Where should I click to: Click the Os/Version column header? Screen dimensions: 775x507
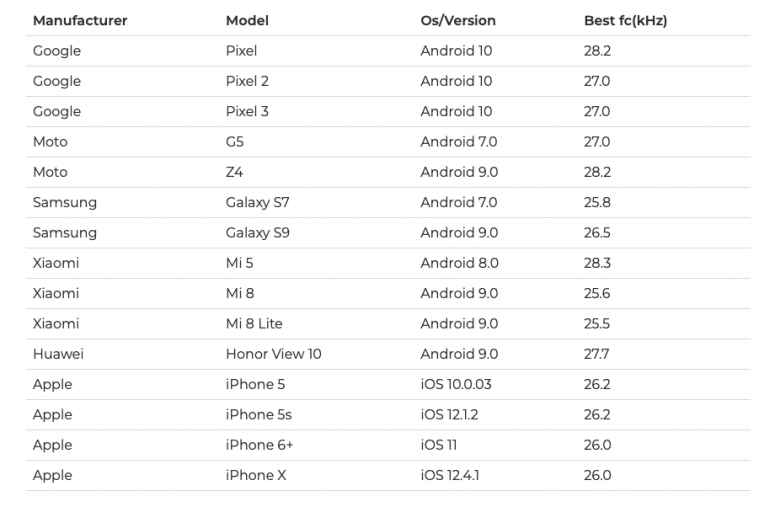(458, 20)
